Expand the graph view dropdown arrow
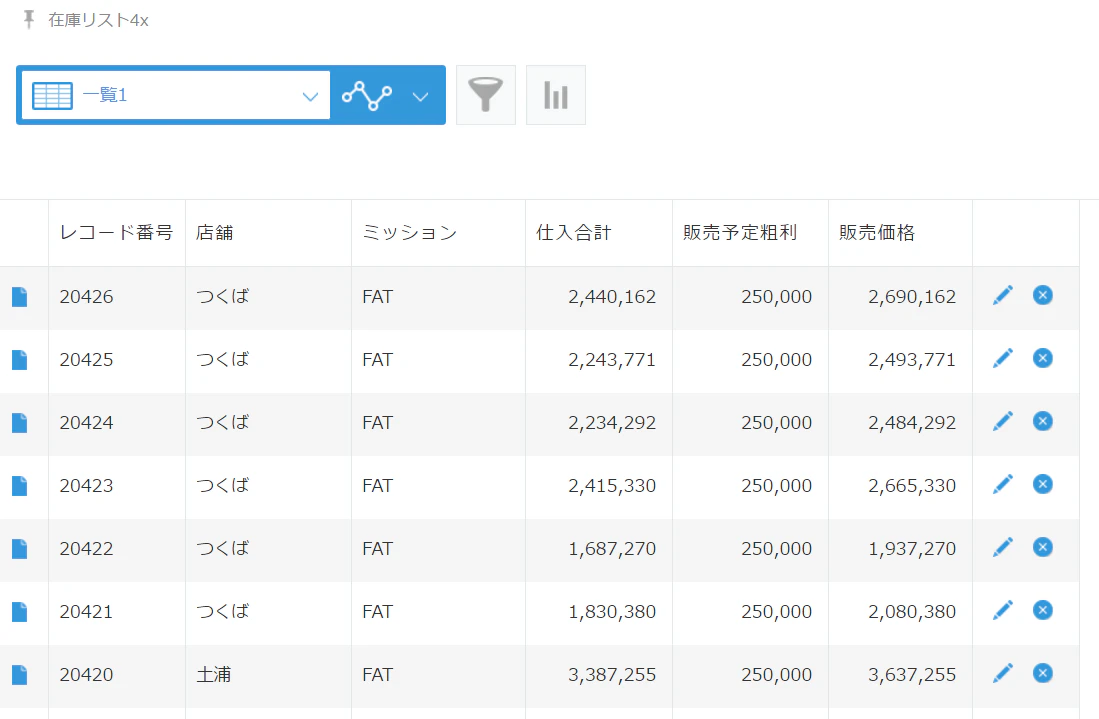 click(421, 97)
